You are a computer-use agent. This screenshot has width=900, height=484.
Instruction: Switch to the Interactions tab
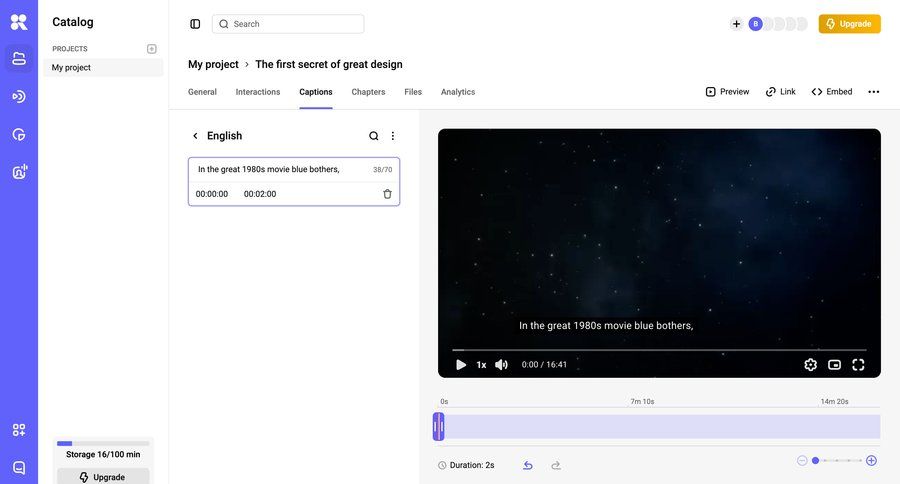pyautogui.click(x=258, y=92)
